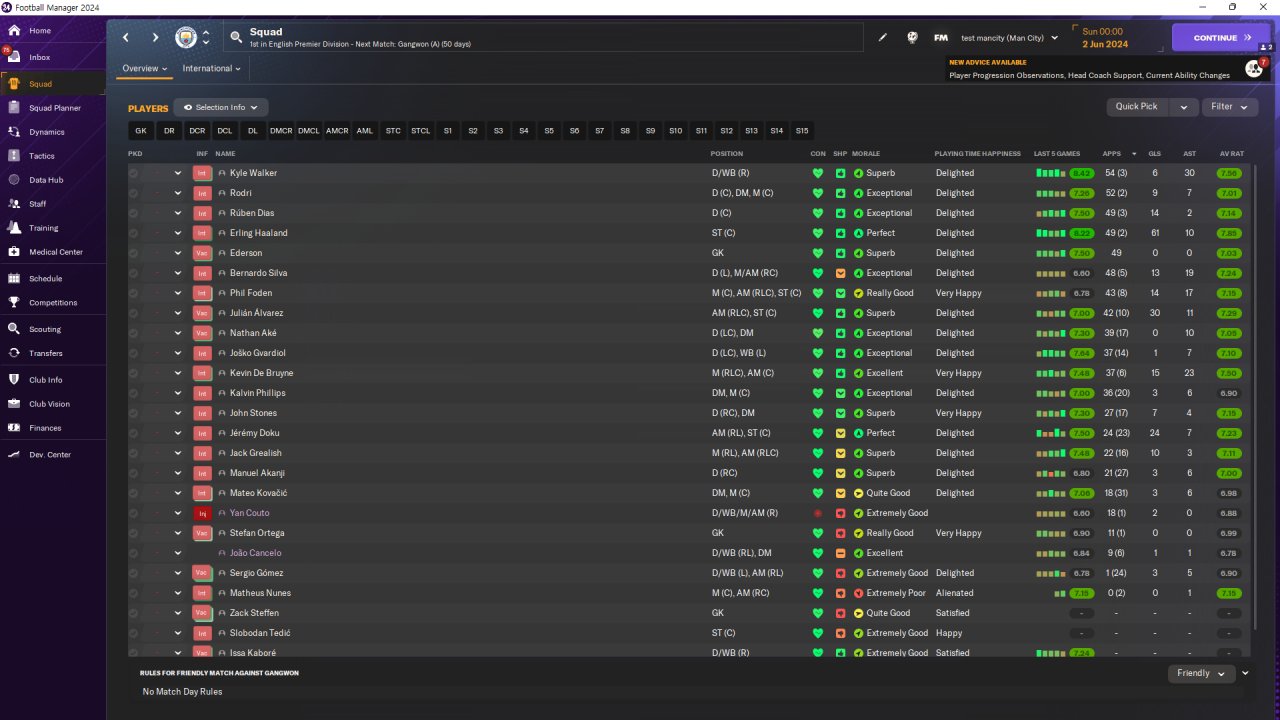Screen dimensions: 1280x720
Task: Open the Filter dropdown
Action: (1229, 107)
